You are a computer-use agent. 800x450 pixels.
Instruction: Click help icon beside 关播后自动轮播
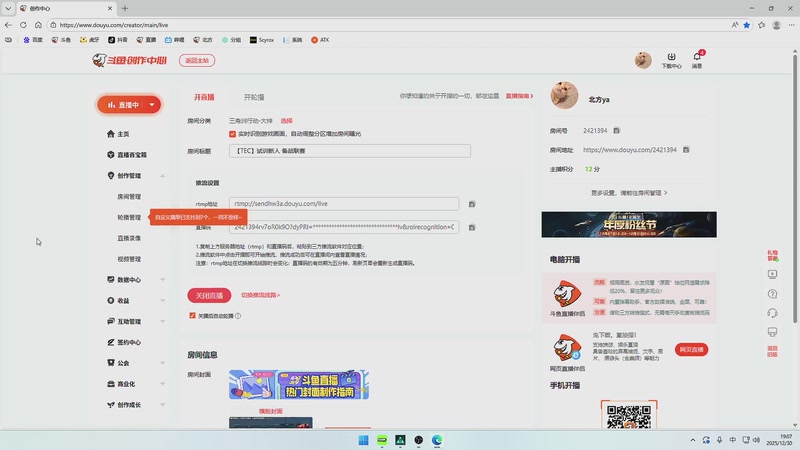tap(238, 316)
